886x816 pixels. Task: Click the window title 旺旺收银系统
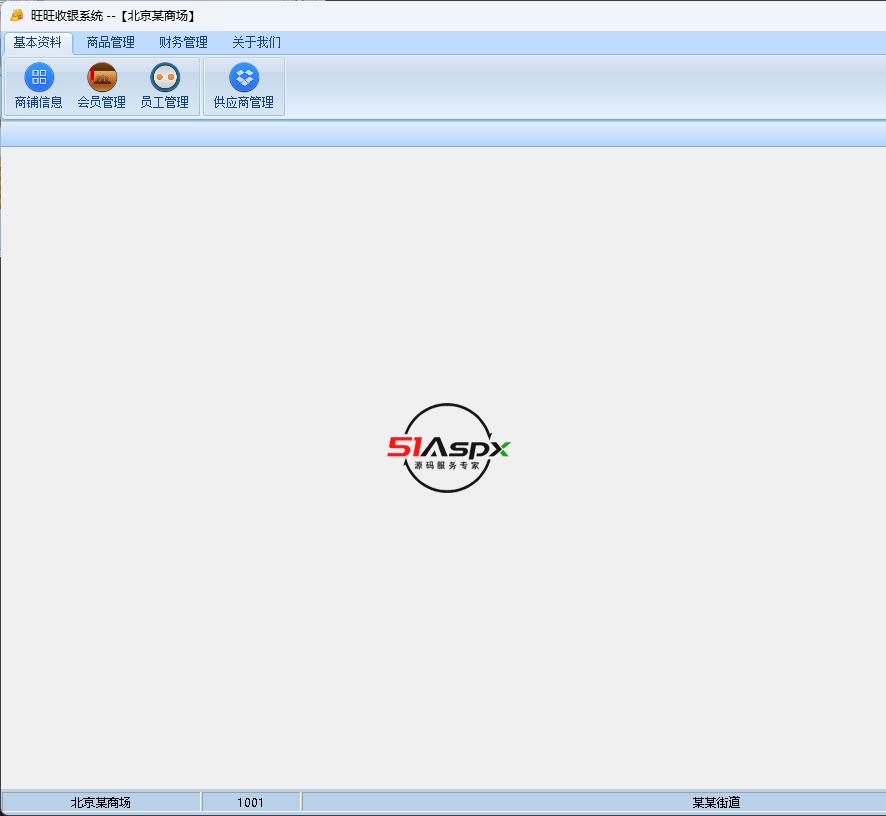(67, 16)
